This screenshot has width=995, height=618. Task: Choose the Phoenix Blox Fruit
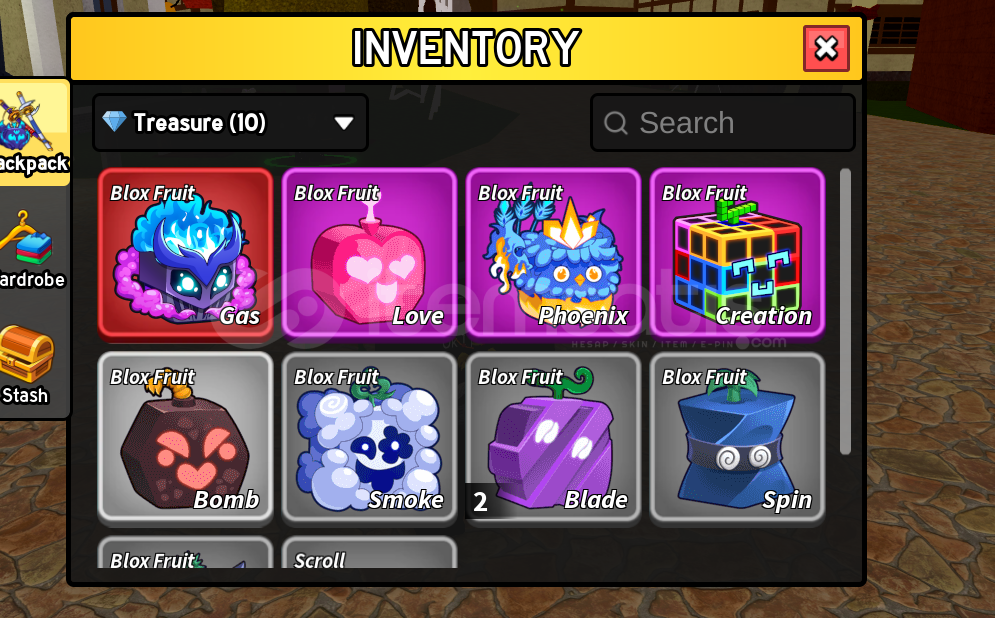(553, 252)
